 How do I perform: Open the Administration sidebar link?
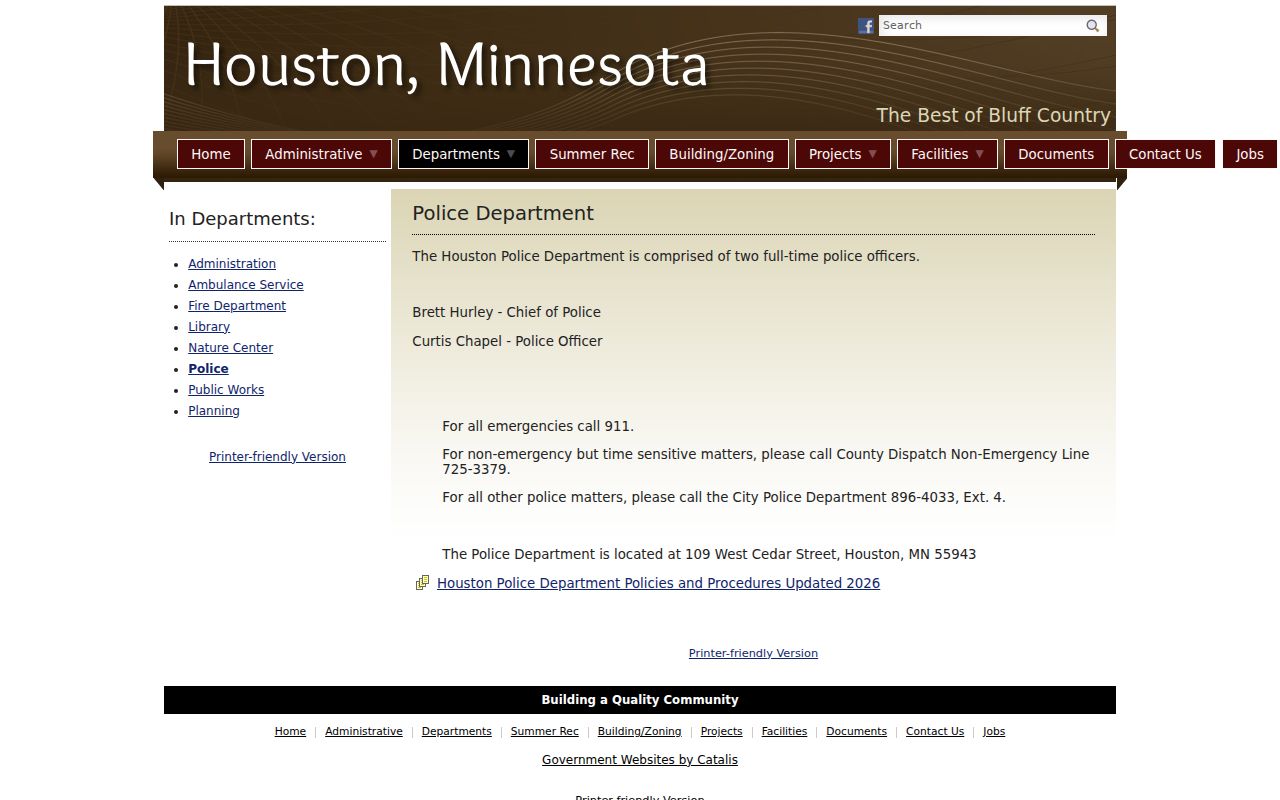[232, 264]
